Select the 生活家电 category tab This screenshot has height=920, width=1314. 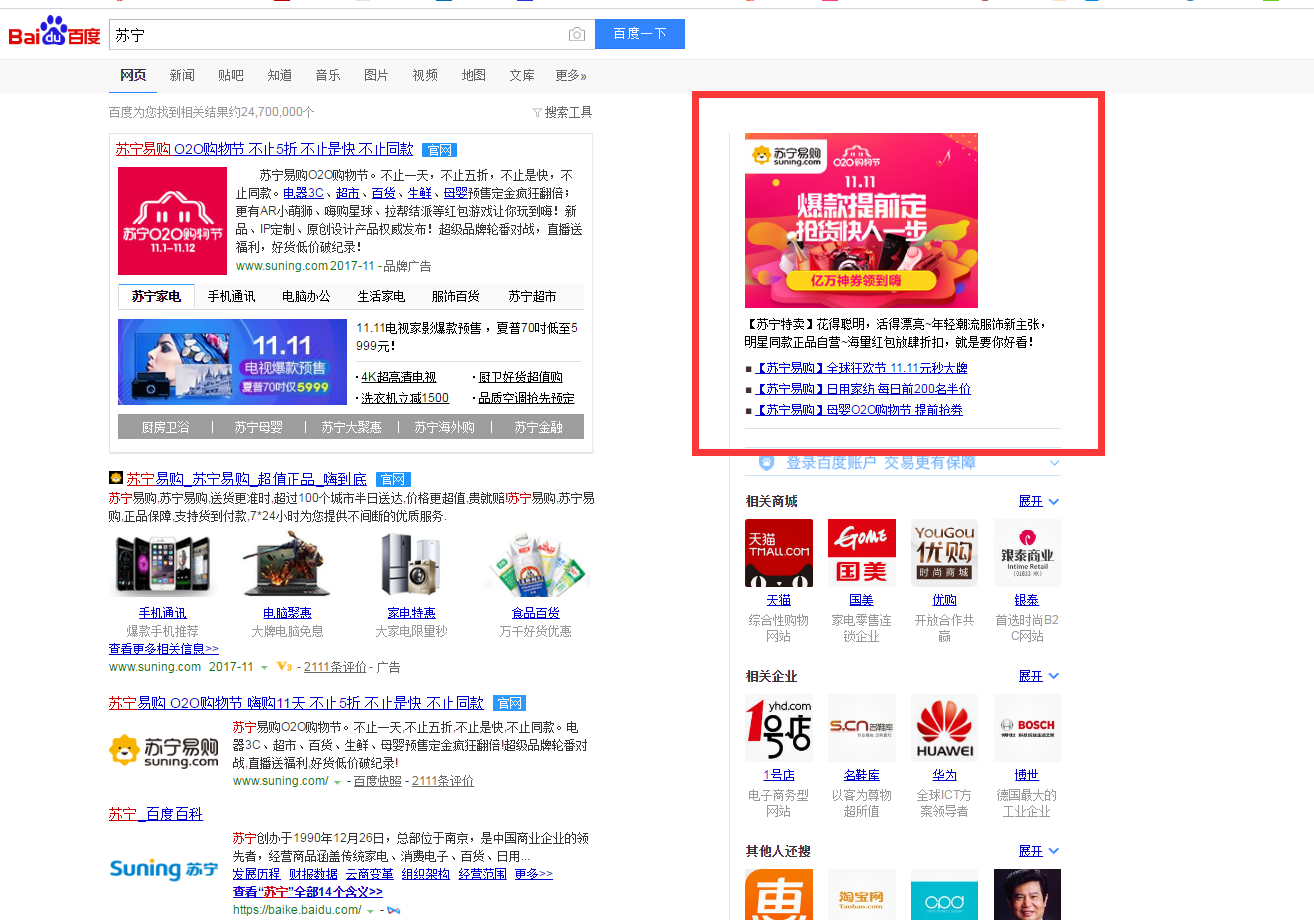click(x=381, y=296)
